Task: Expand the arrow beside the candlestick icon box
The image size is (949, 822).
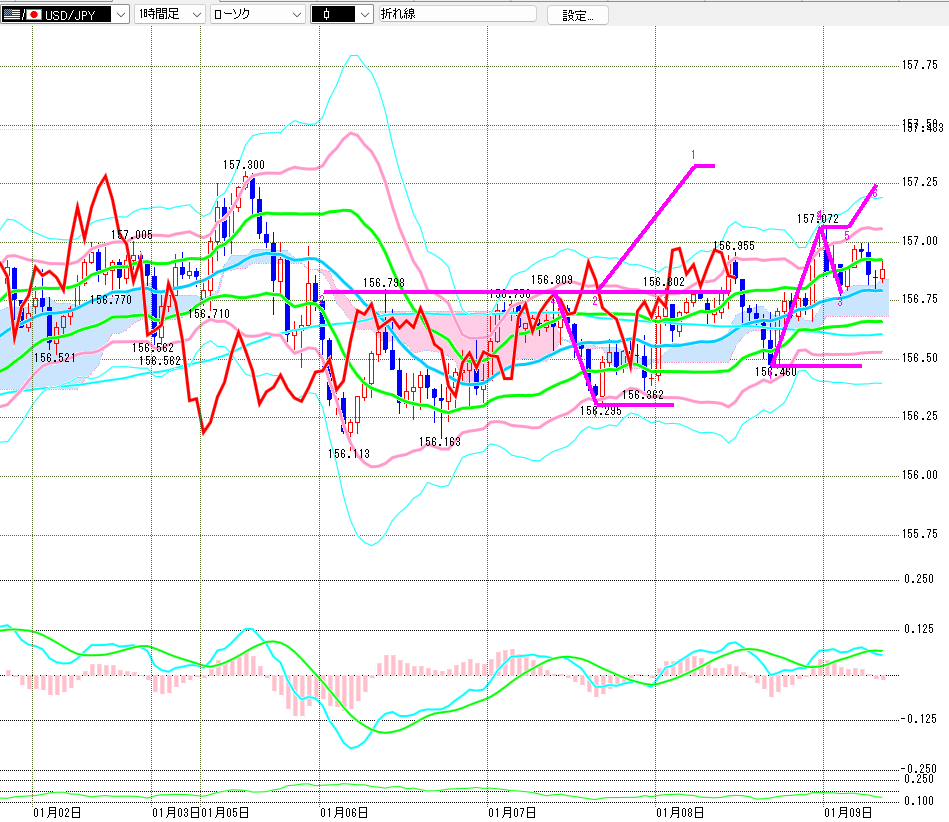Action: [364, 15]
